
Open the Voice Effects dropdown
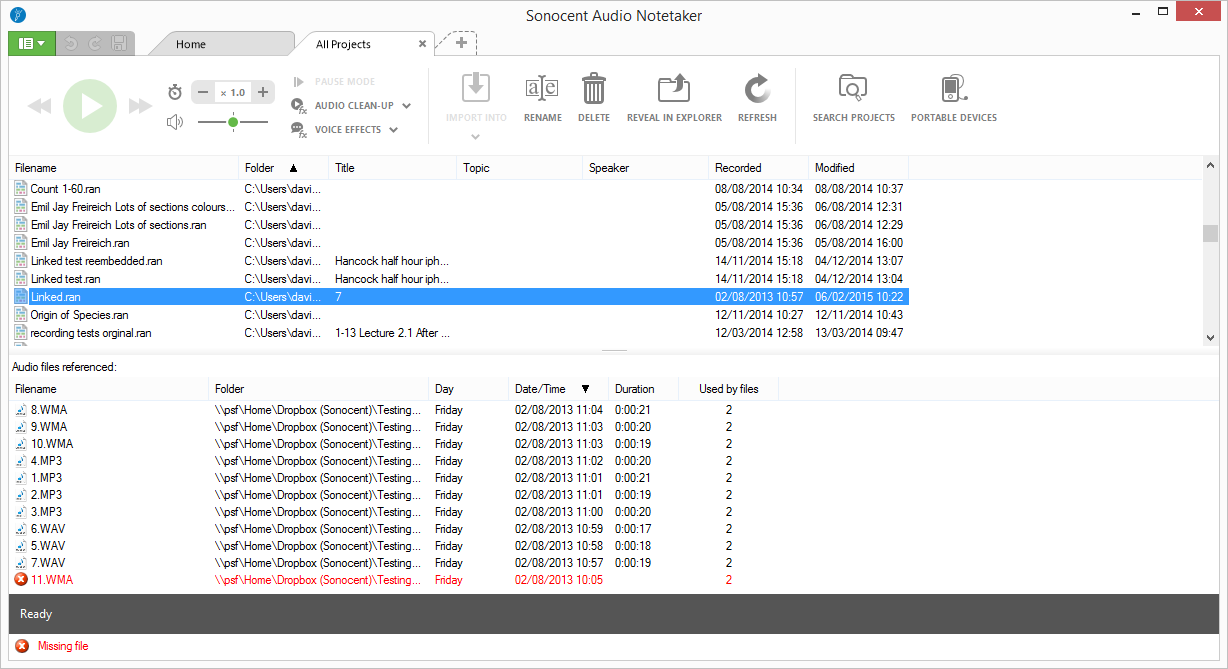[344, 129]
